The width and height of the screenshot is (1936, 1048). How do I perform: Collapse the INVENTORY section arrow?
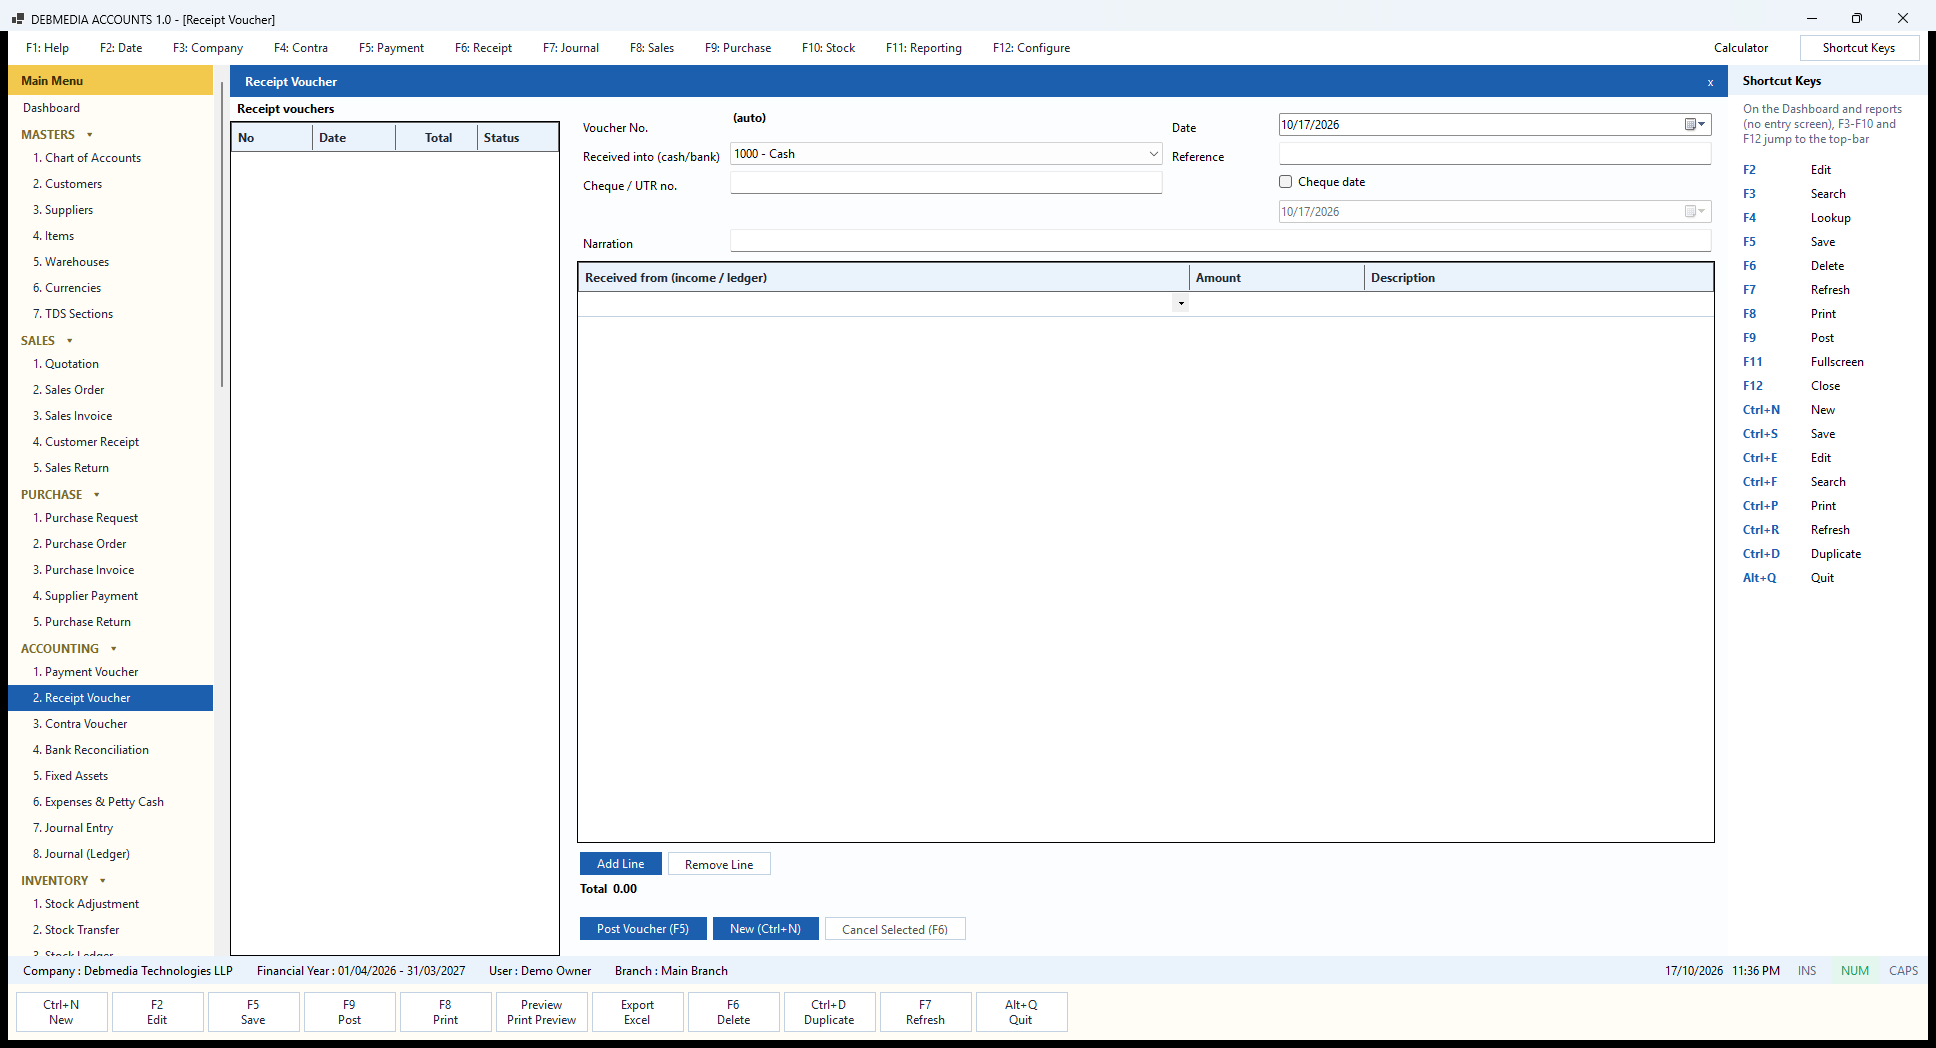point(102,881)
